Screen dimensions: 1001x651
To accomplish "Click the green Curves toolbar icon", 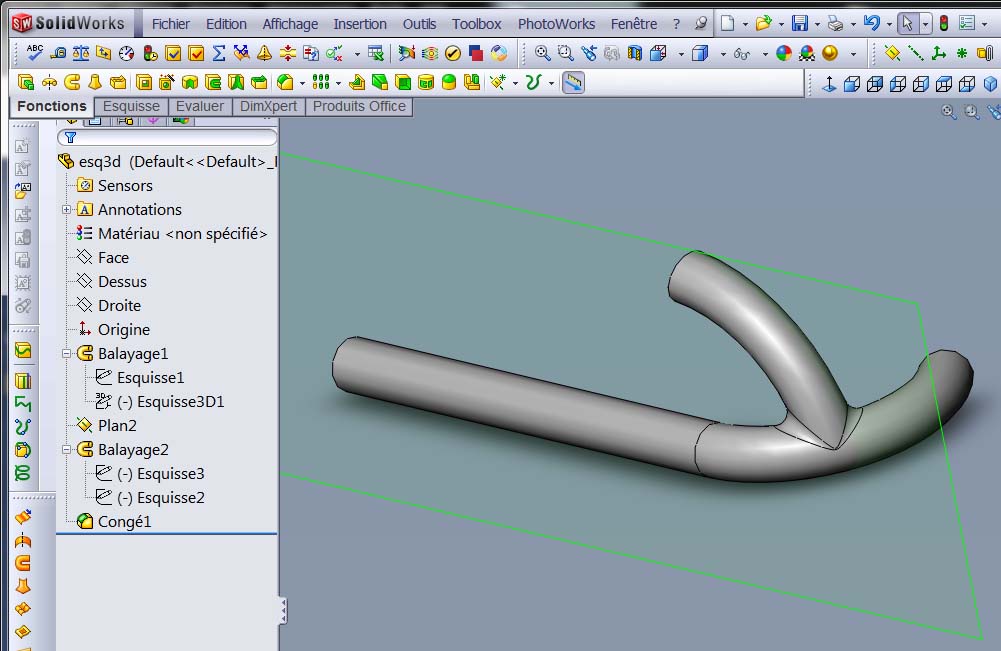I will 533,82.
